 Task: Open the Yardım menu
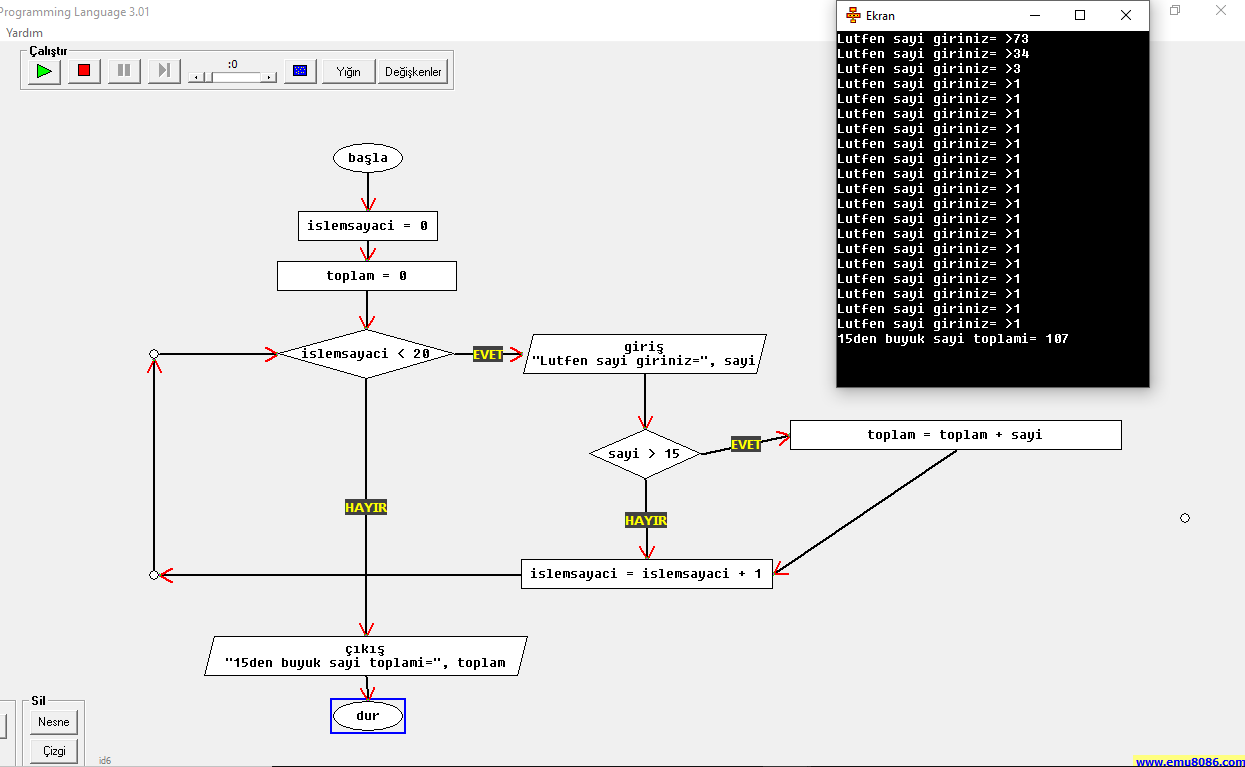point(24,32)
